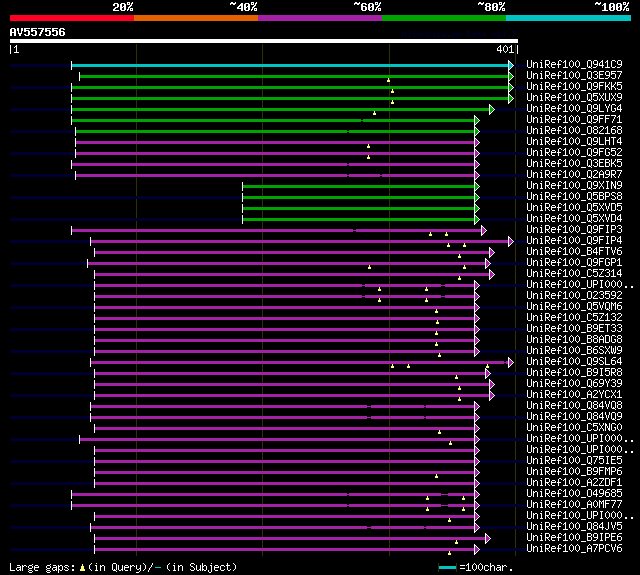This screenshot has width=640, height=575.
Task: Click the UniRef100_B8ADG8 label
Action: tap(574, 340)
